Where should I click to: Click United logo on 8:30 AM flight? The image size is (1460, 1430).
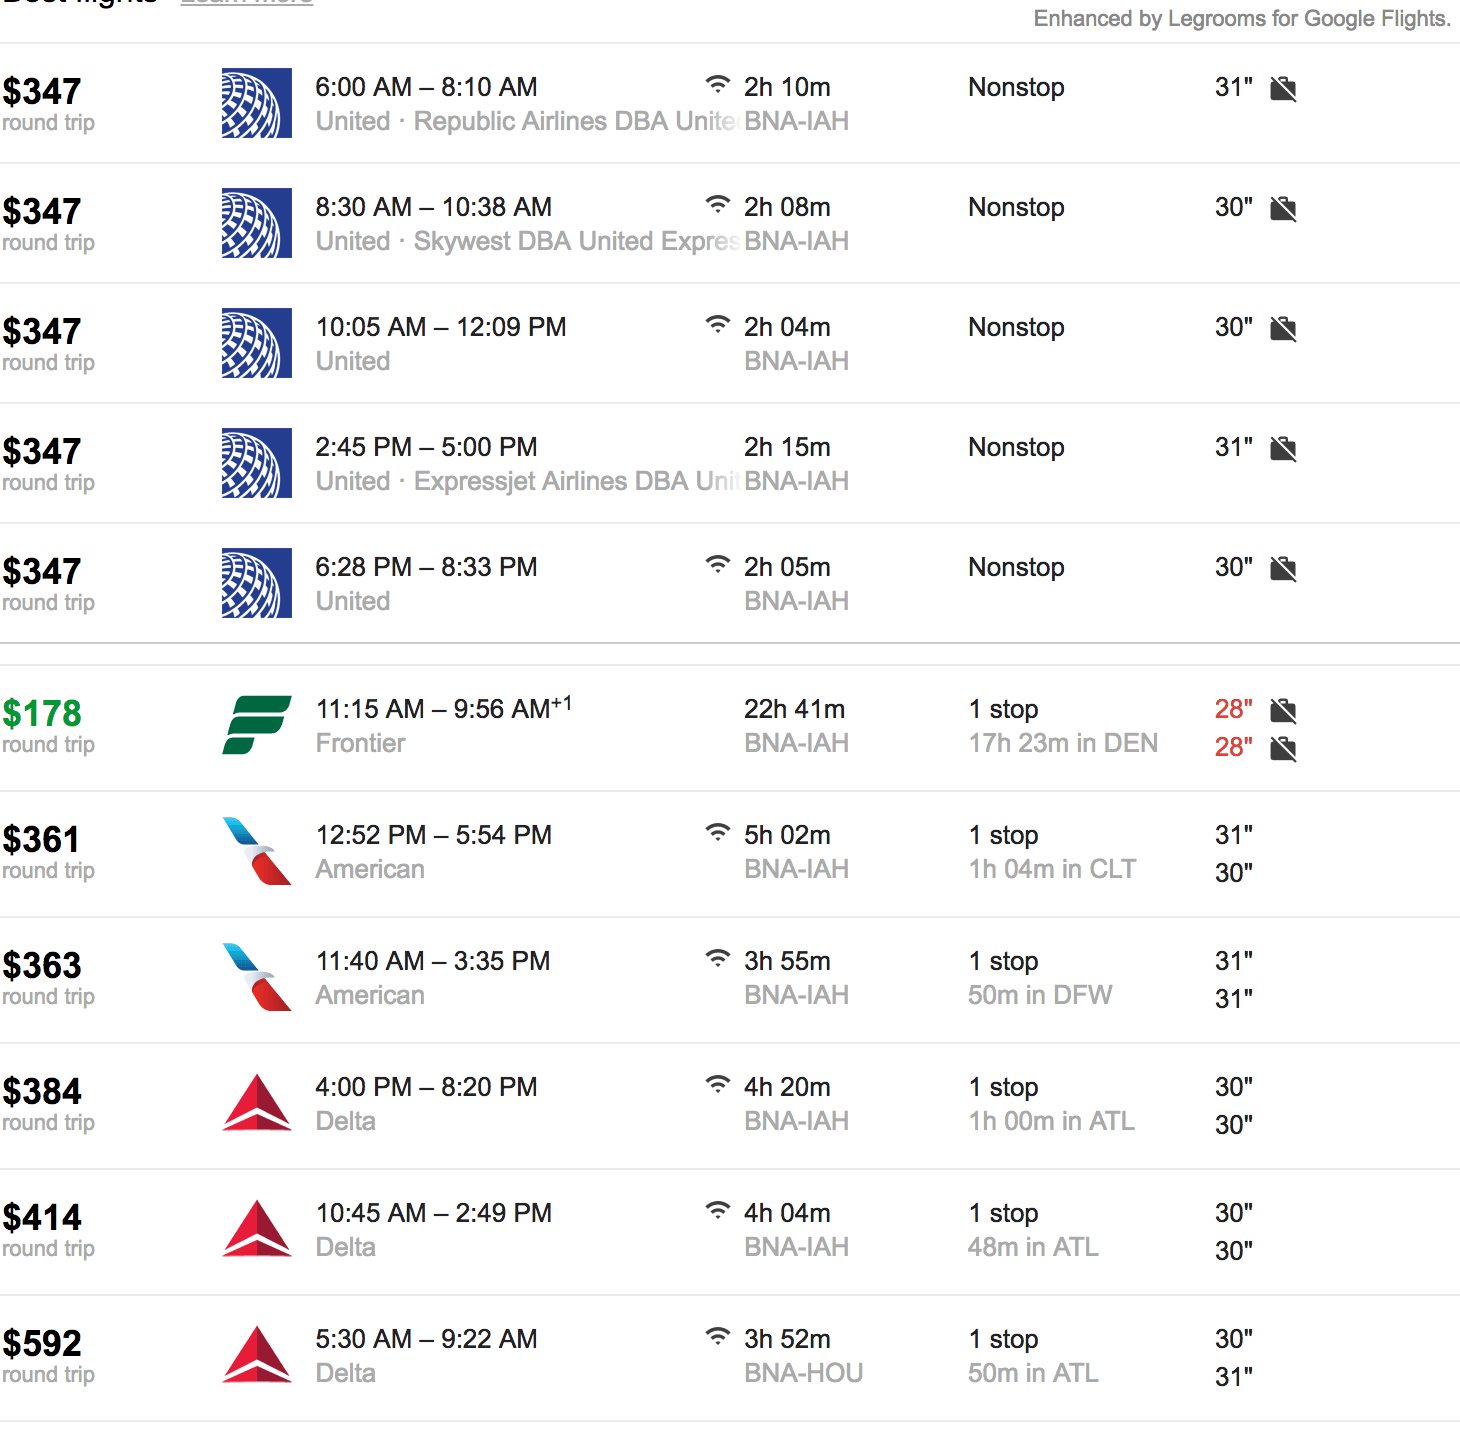click(x=257, y=223)
